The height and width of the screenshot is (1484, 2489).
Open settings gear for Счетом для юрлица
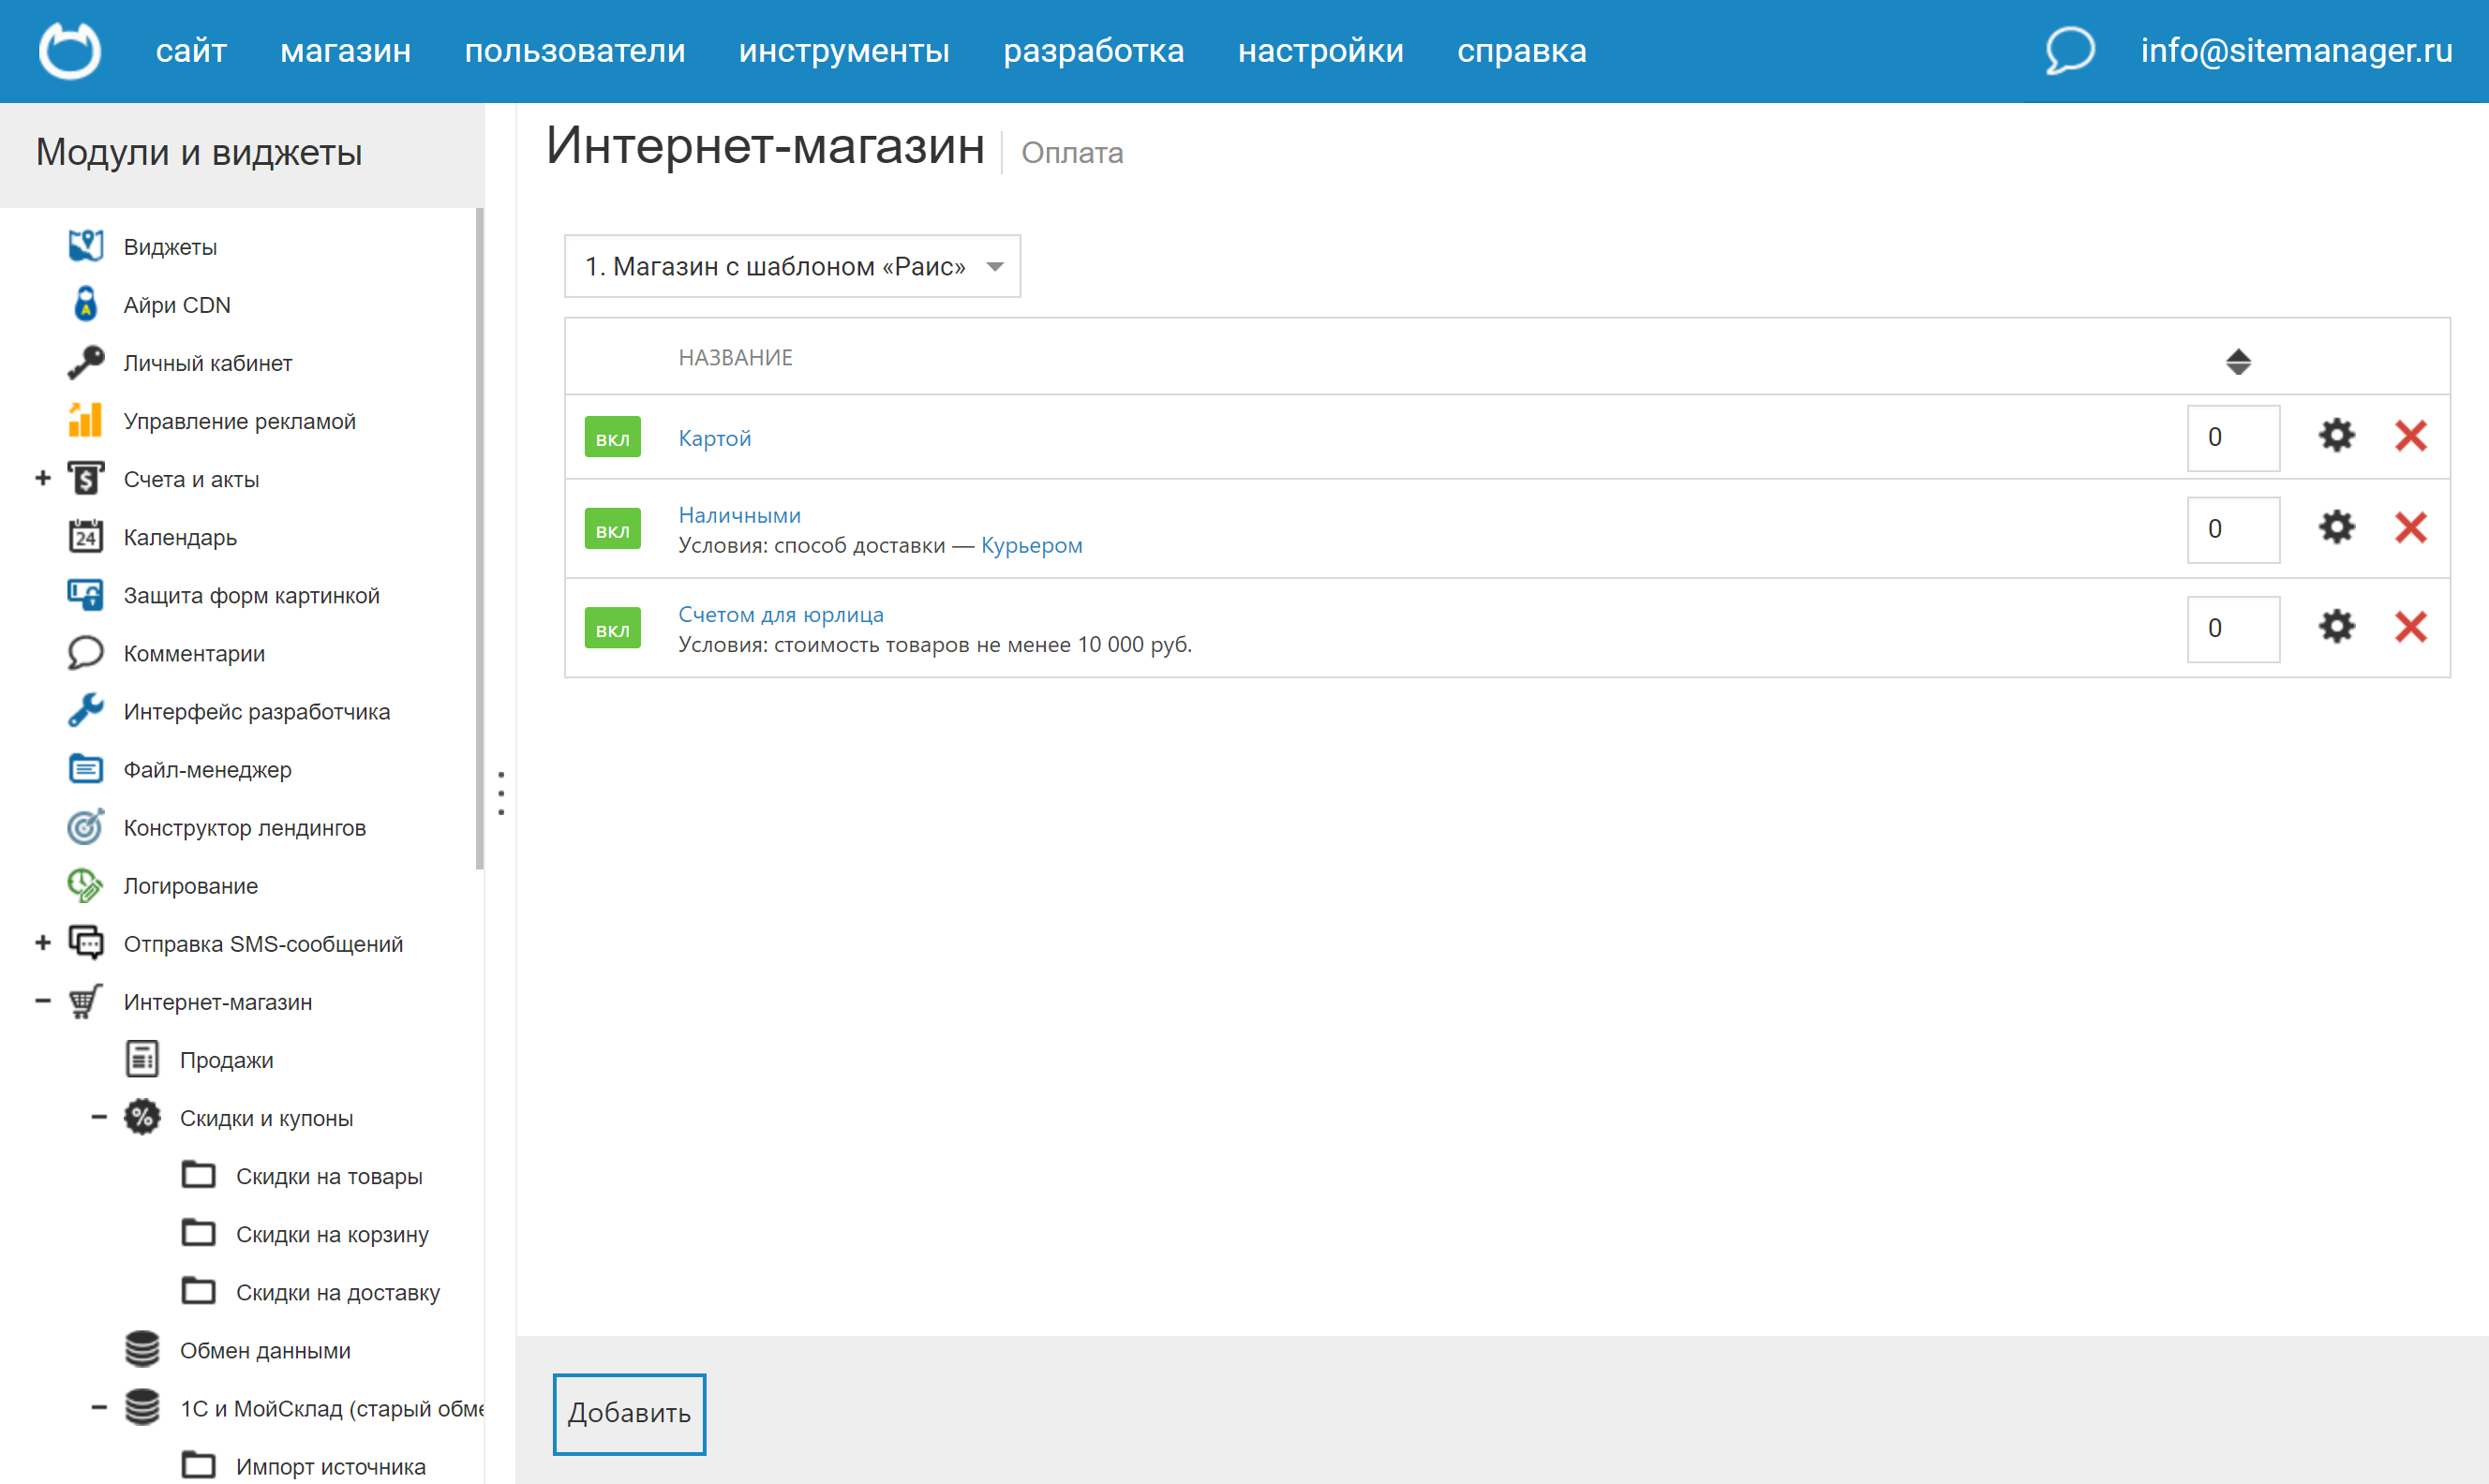pyautogui.click(x=2336, y=627)
